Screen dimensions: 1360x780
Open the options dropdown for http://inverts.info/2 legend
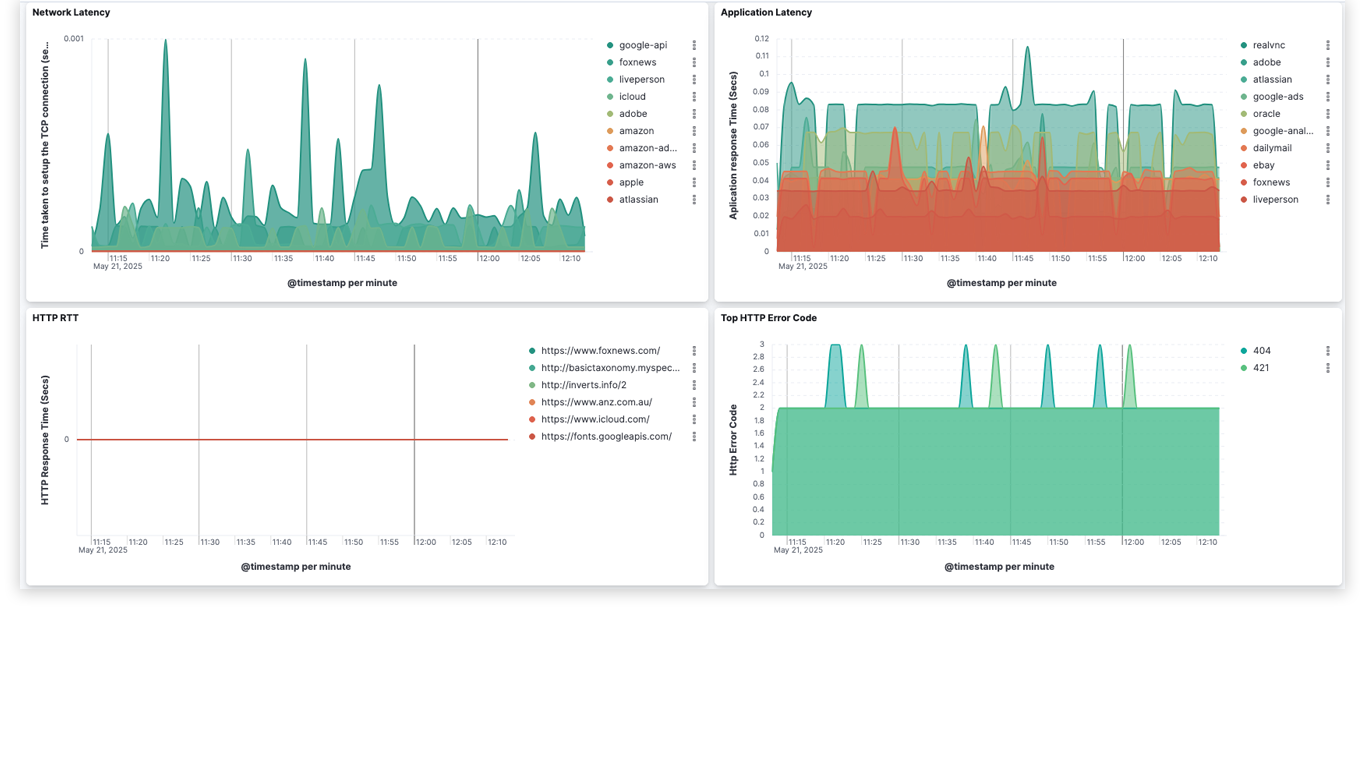[x=695, y=384]
